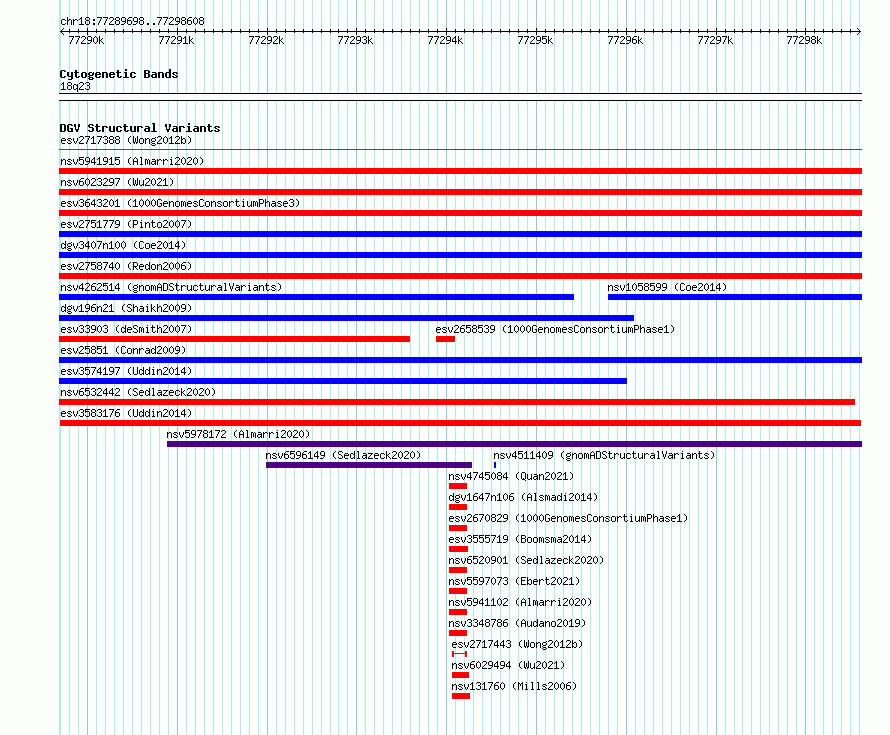
Task: Select nsv6520901 (Sedlazeck2020) label
Action: point(526,560)
